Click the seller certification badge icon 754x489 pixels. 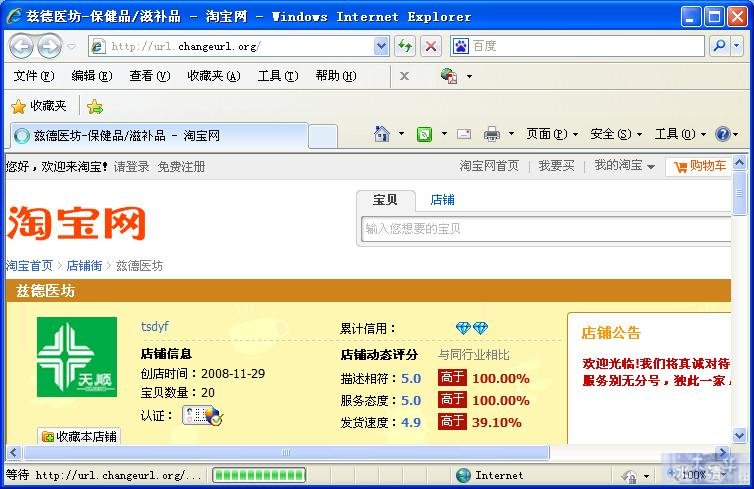pos(202,415)
